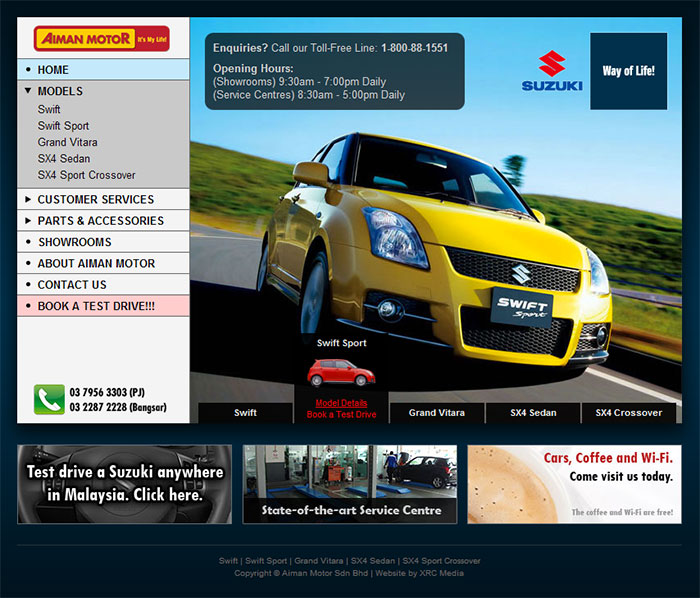Open Grand Vitara in the Models submenu

click(67, 142)
